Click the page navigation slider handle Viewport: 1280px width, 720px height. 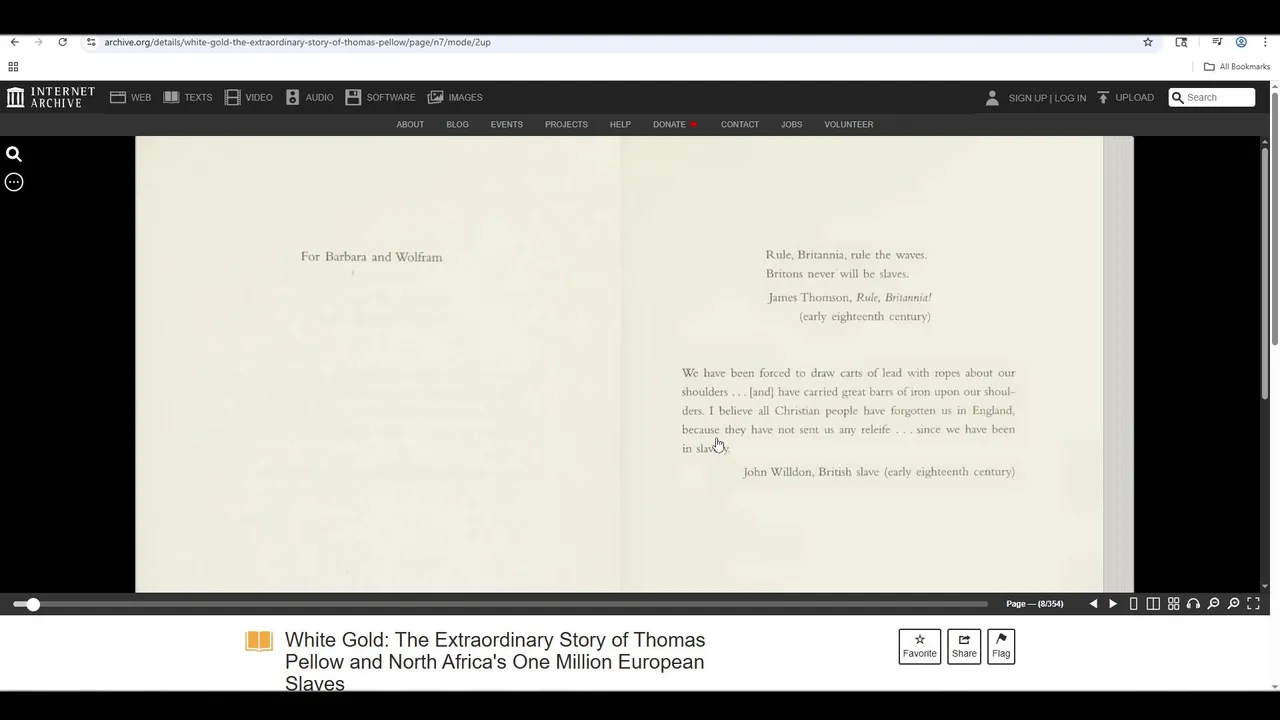33,604
